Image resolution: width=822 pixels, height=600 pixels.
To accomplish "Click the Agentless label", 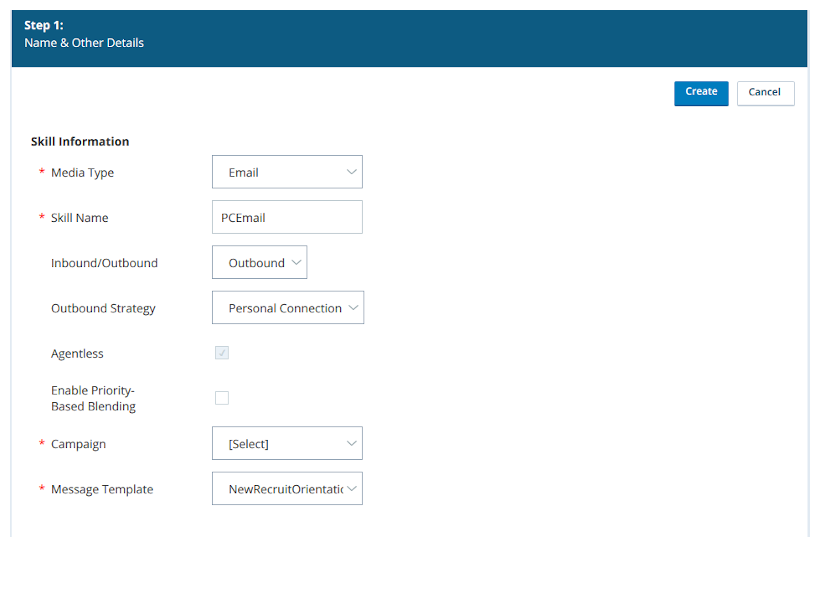I will tap(77, 354).
